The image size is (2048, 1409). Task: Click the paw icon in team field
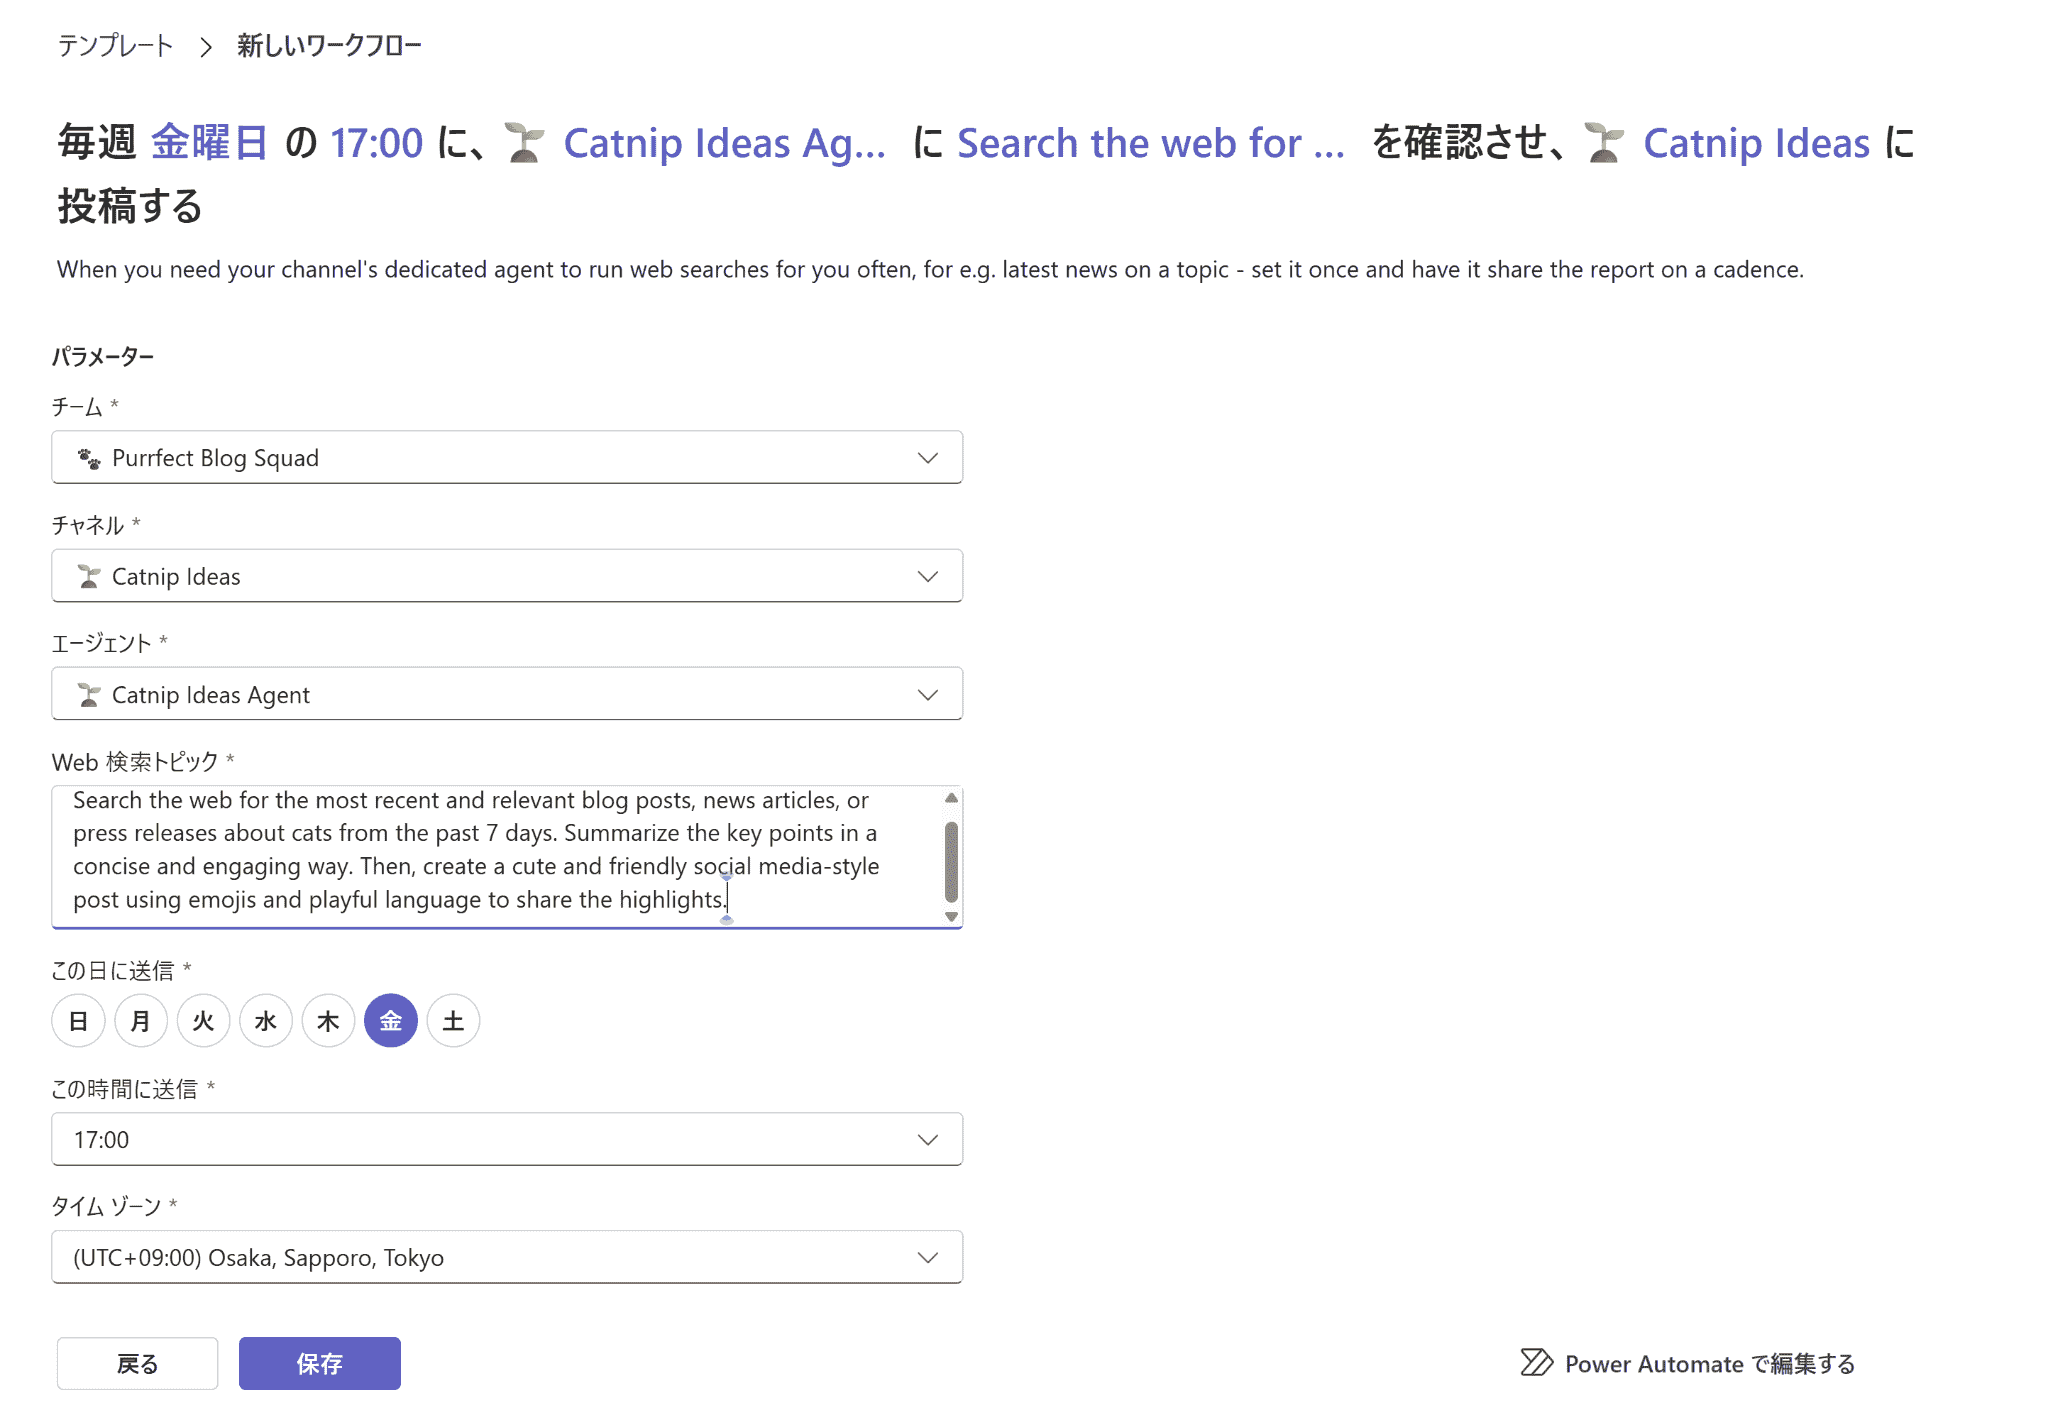89,459
